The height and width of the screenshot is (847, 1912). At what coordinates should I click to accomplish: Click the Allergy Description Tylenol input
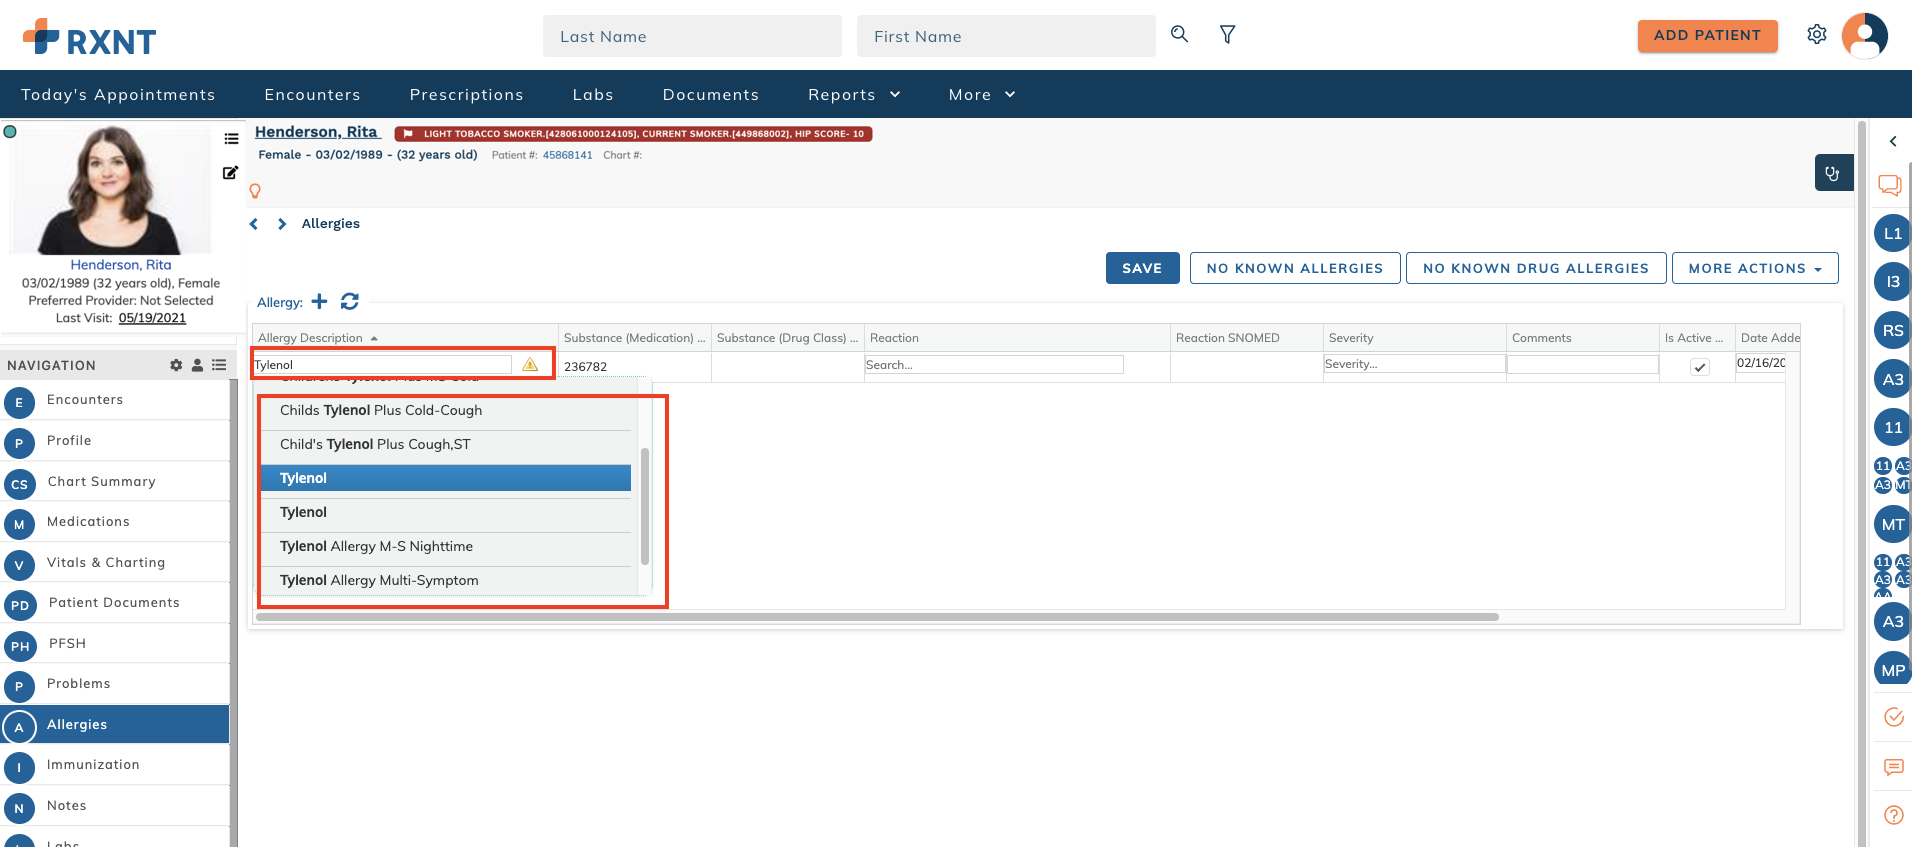tap(382, 365)
